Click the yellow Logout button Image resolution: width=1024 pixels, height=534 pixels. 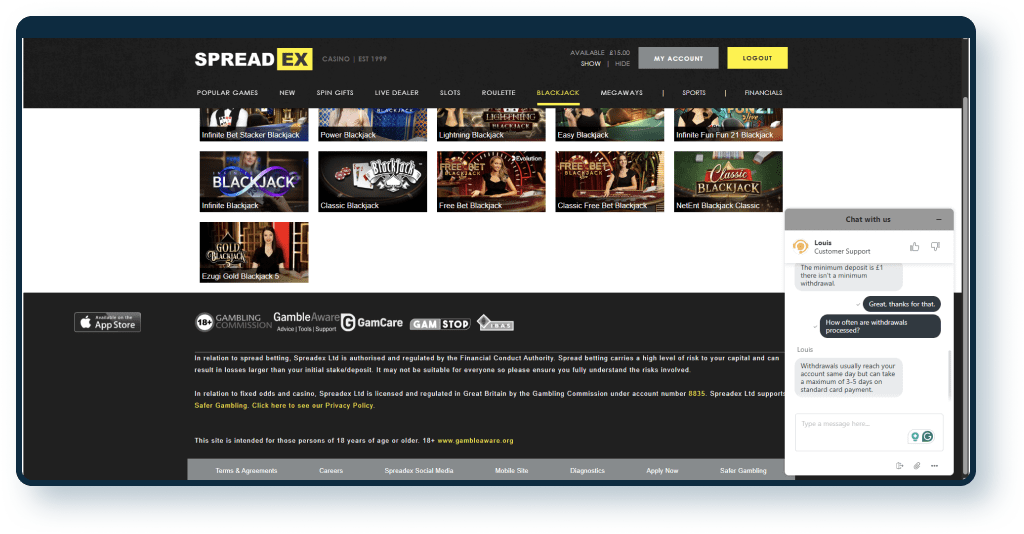[x=758, y=58]
